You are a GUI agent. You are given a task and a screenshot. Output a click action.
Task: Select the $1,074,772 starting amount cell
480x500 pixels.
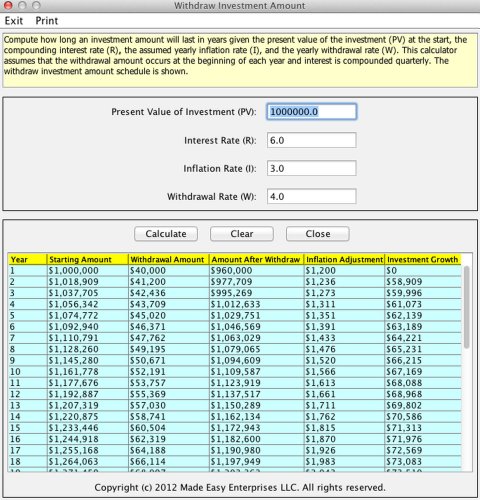88,315
